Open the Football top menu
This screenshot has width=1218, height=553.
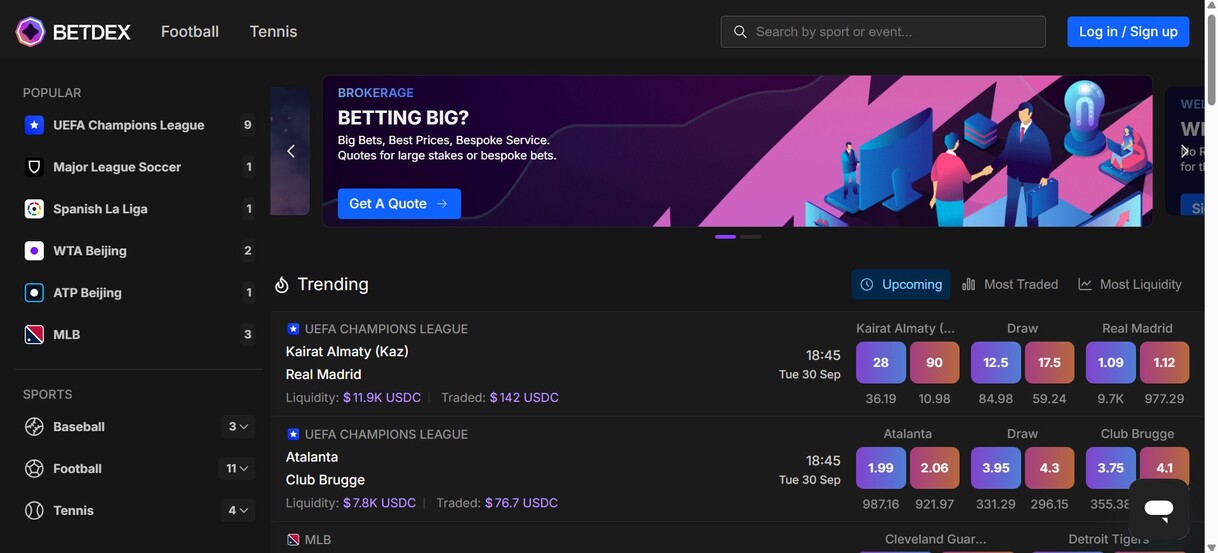click(x=190, y=32)
